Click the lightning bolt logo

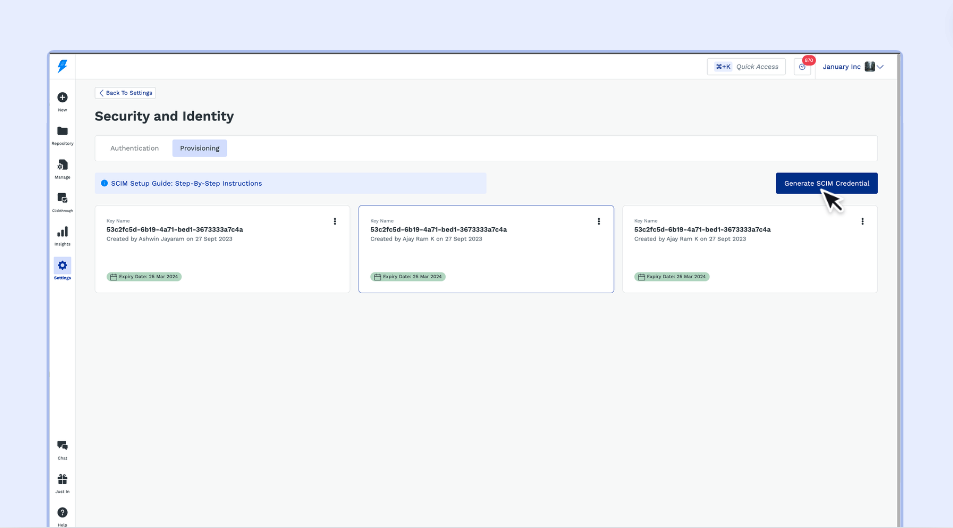pyautogui.click(x=62, y=66)
